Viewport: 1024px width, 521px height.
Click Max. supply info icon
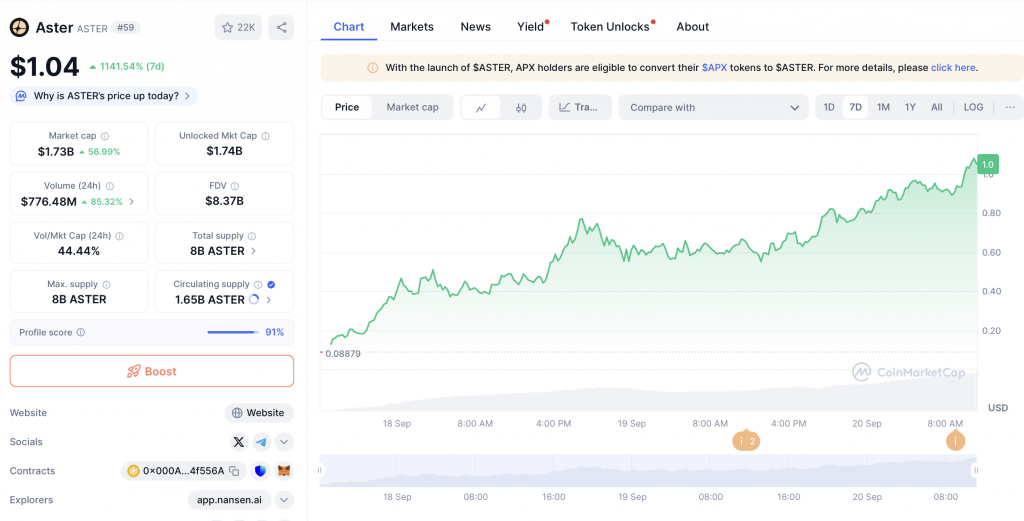point(106,285)
